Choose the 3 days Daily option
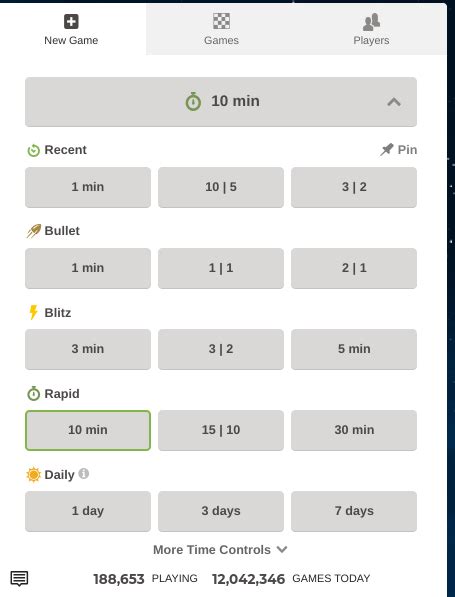The image size is (455, 597). tap(221, 511)
